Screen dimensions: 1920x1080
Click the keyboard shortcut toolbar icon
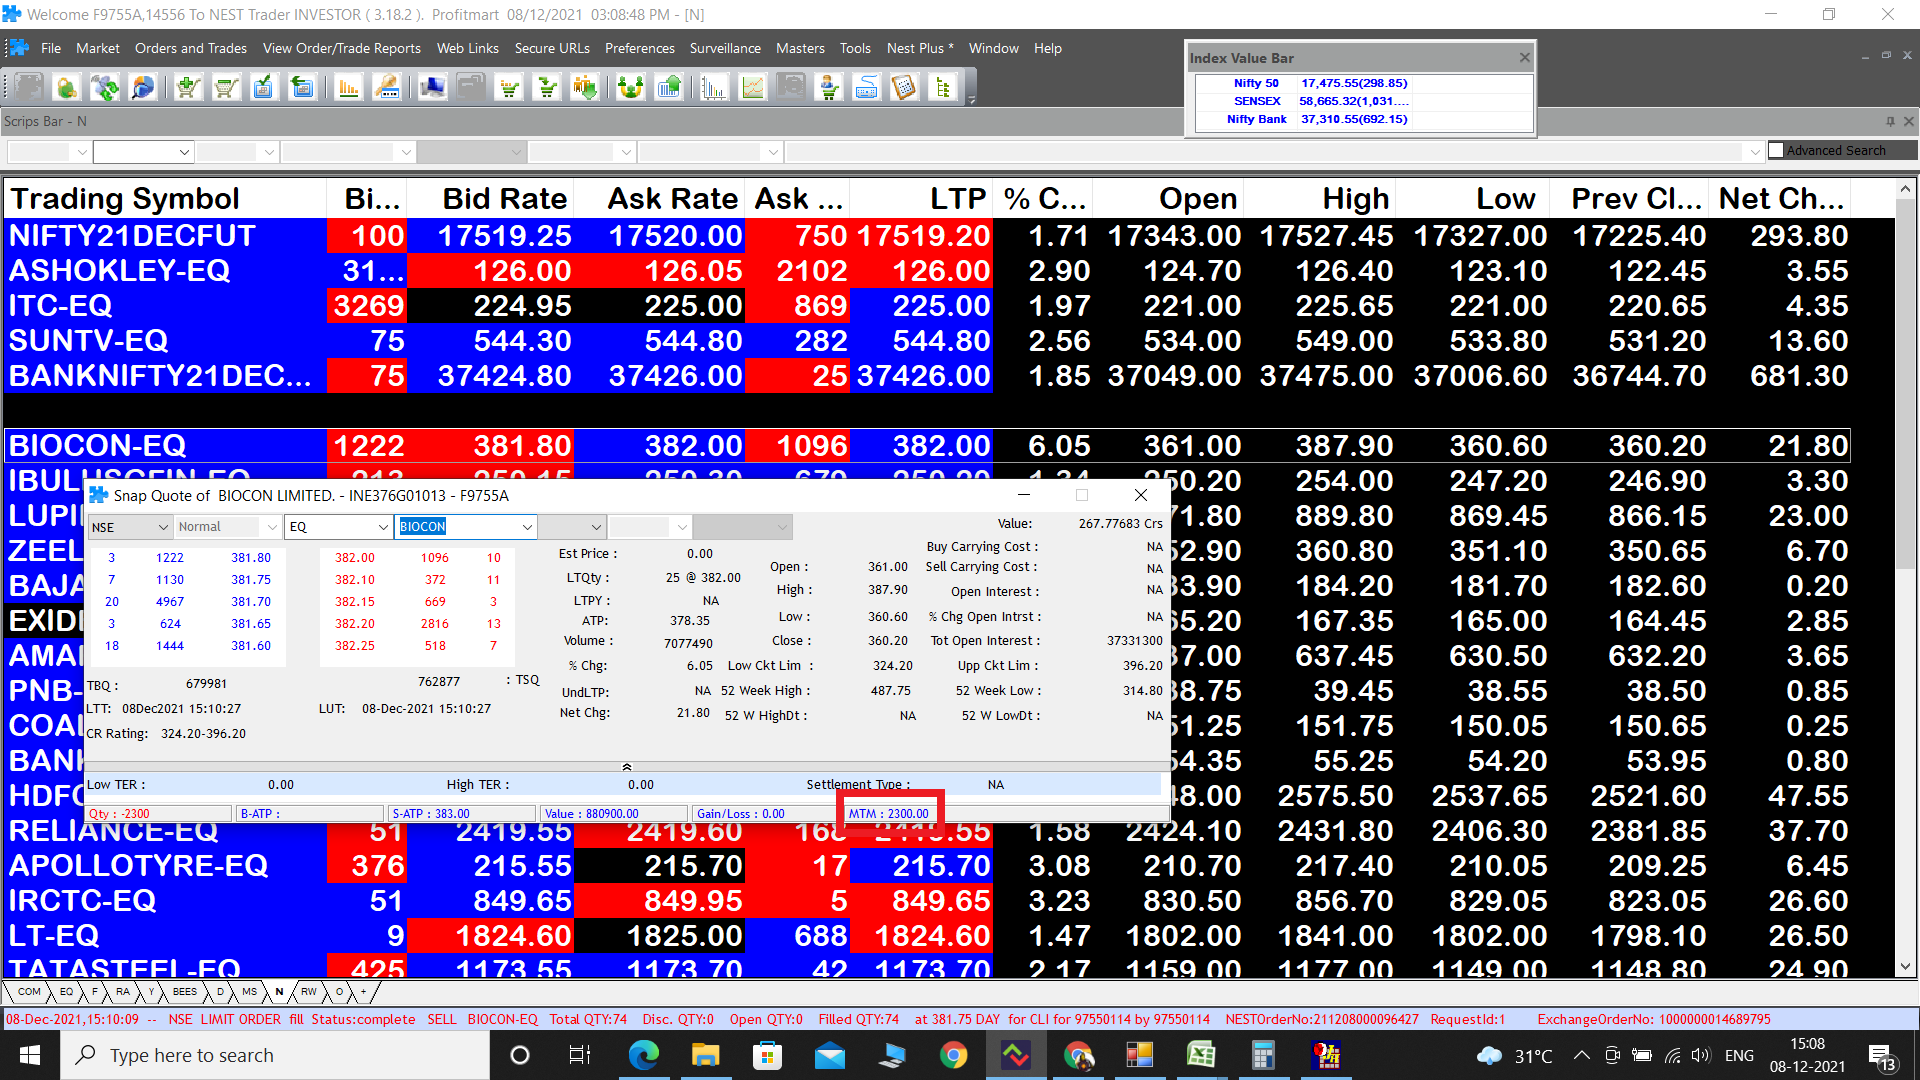click(866, 88)
